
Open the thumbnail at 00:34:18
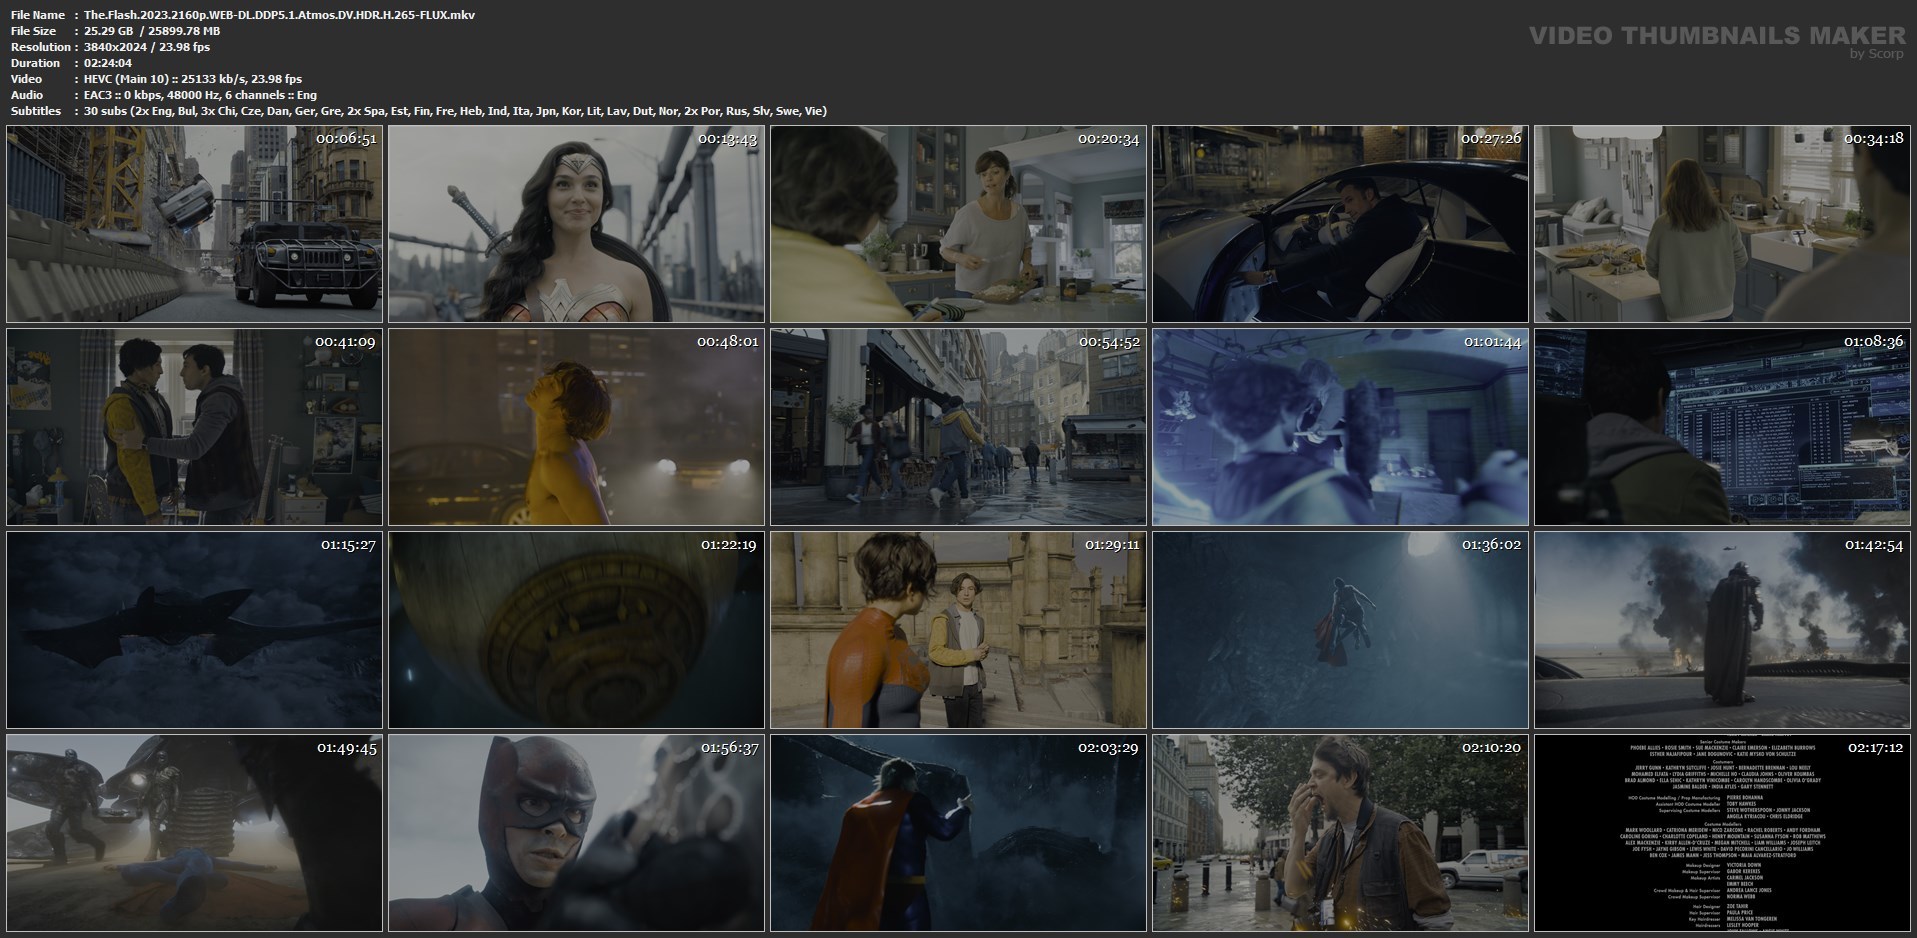(x=1722, y=224)
